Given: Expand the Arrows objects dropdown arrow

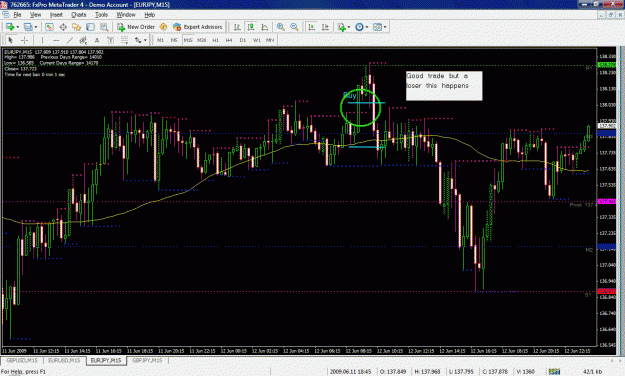Looking at the screenshot, I should click(x=145, y=40).
